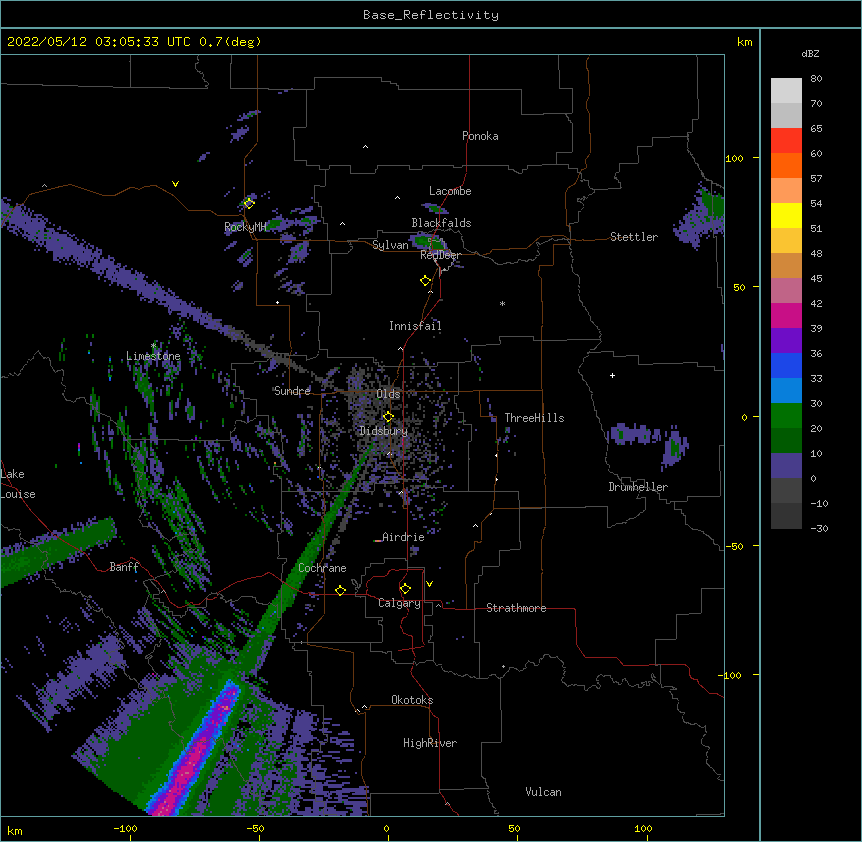
Task: Click the ThreeHills town label
Action: (534, 418)
